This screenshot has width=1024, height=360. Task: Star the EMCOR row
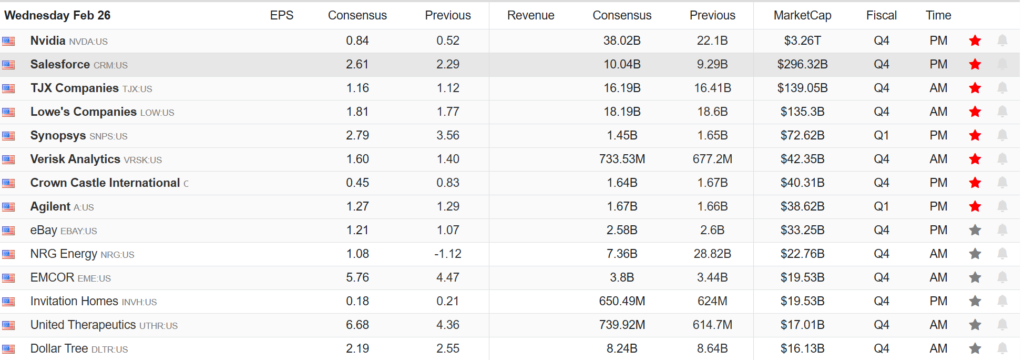(x=975, y=278)
